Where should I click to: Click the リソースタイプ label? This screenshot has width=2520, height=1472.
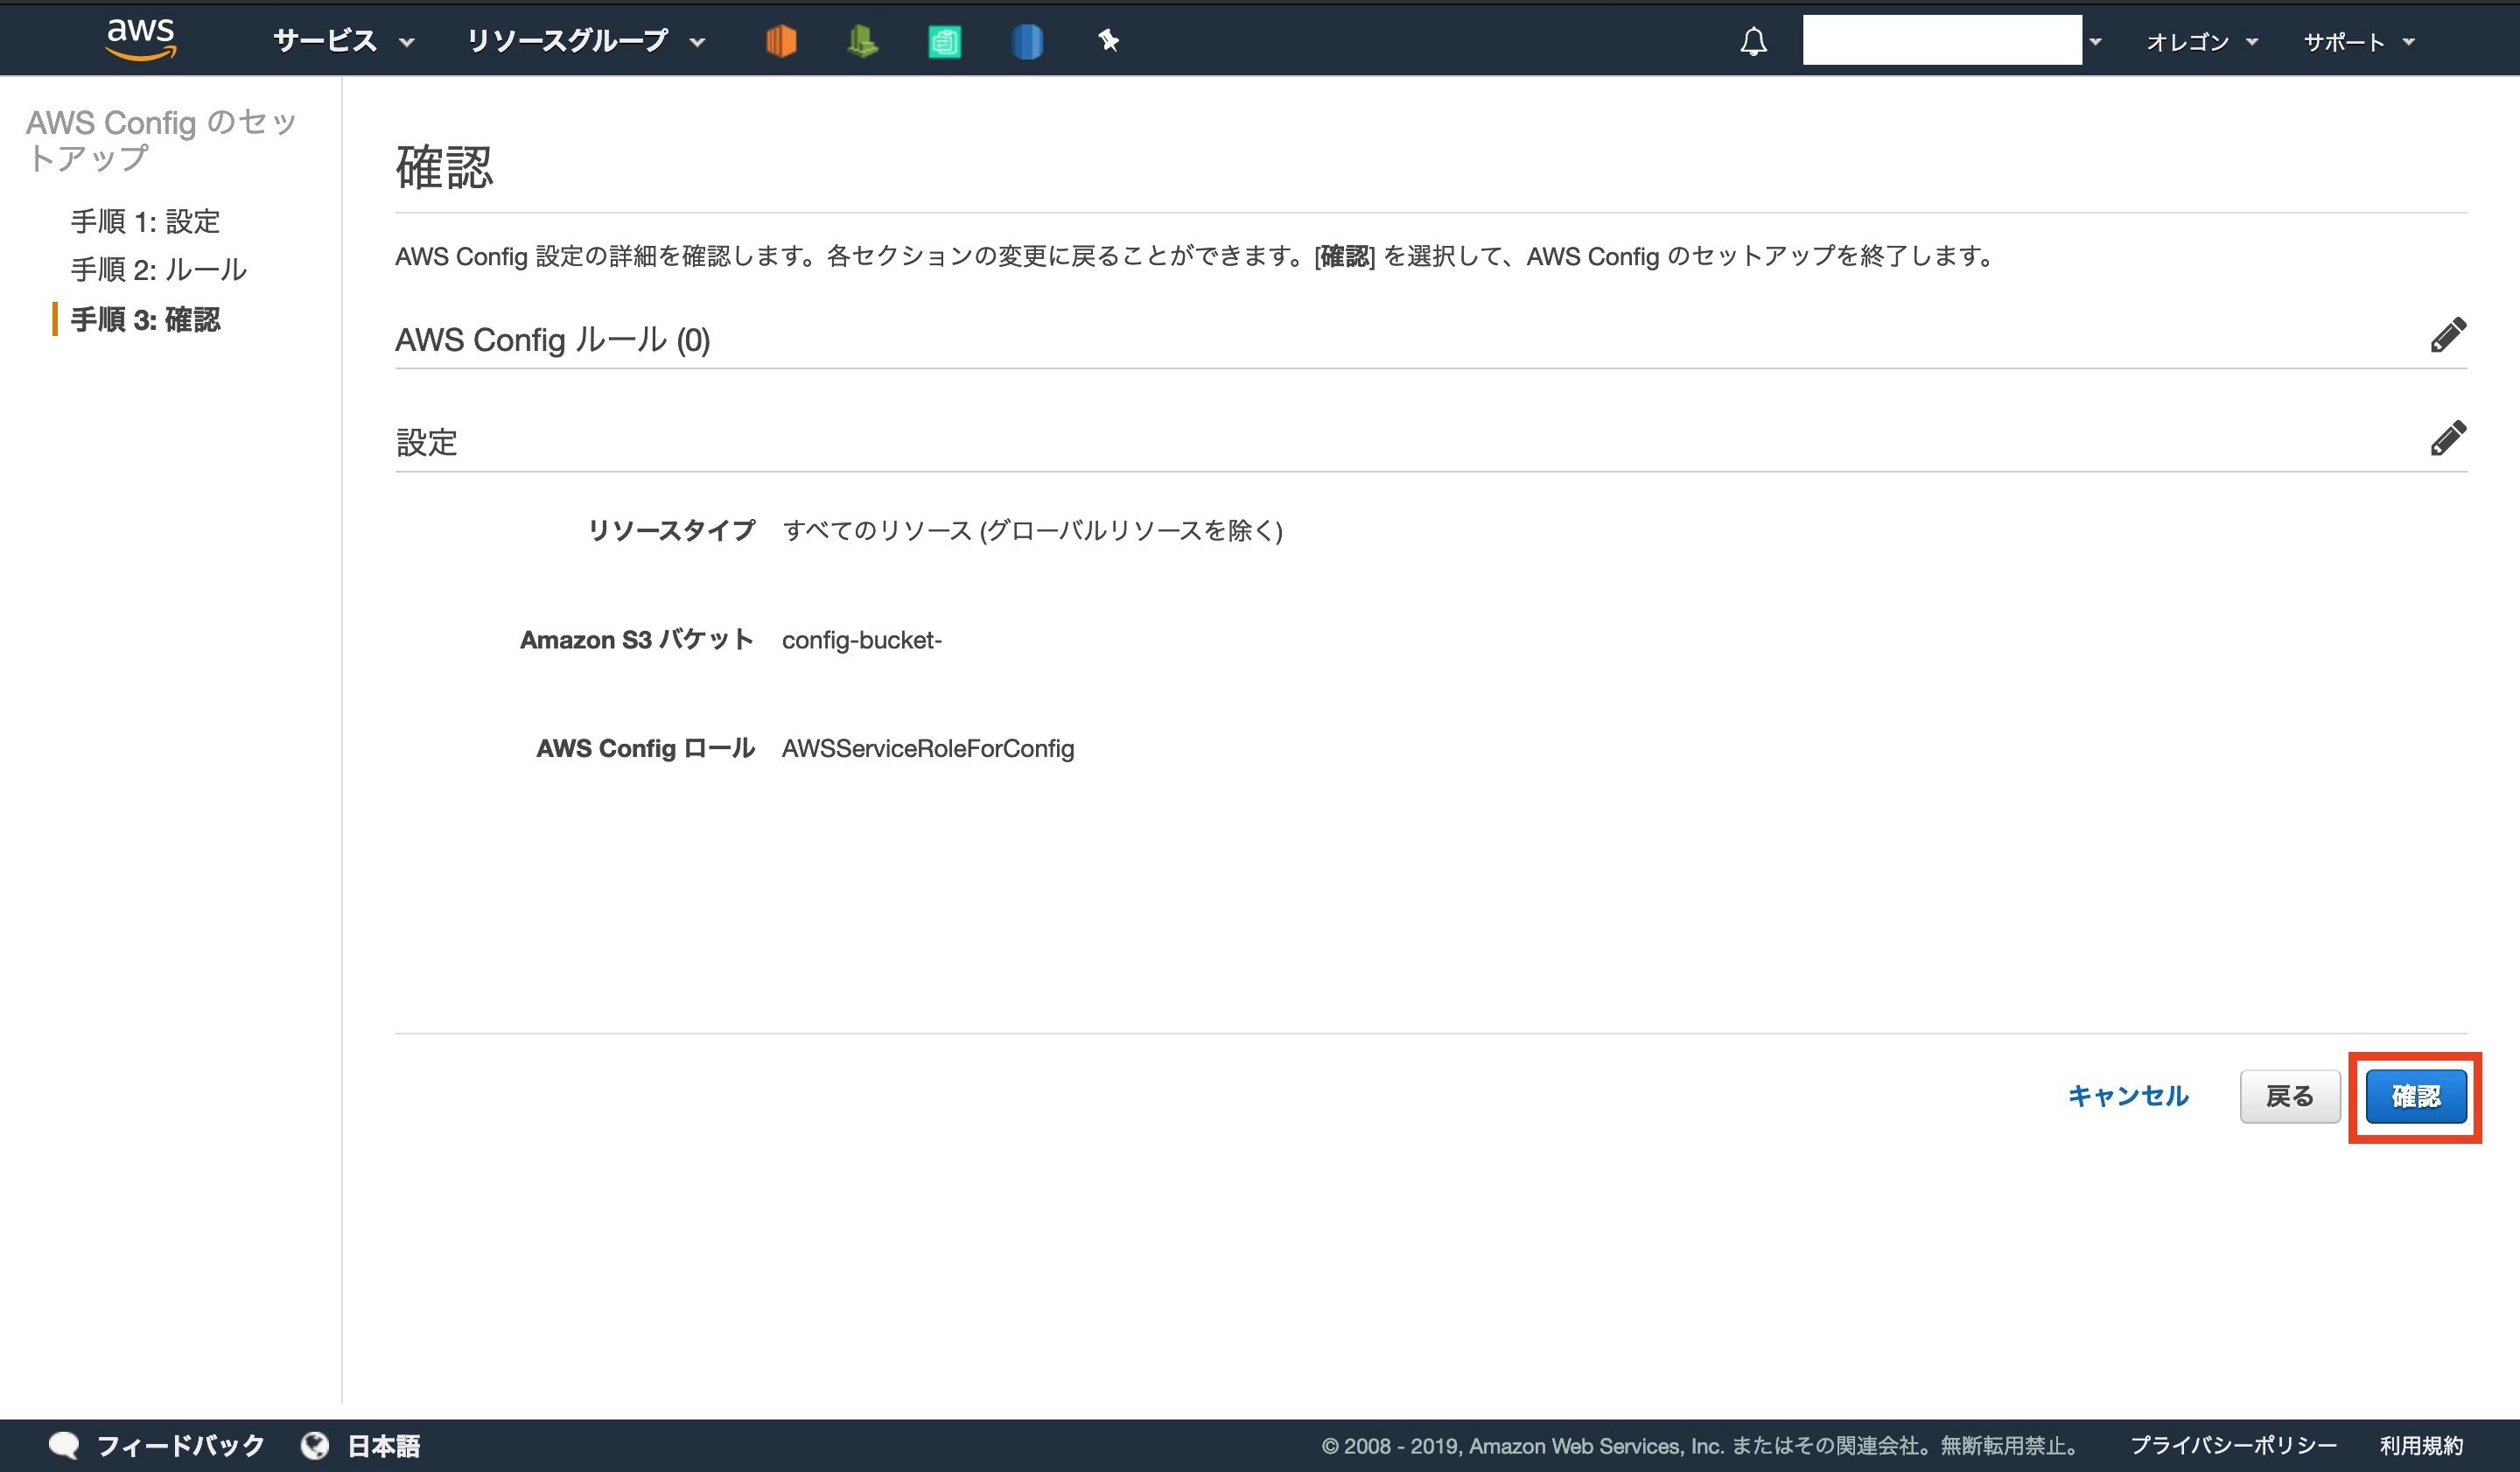point(671,530)
